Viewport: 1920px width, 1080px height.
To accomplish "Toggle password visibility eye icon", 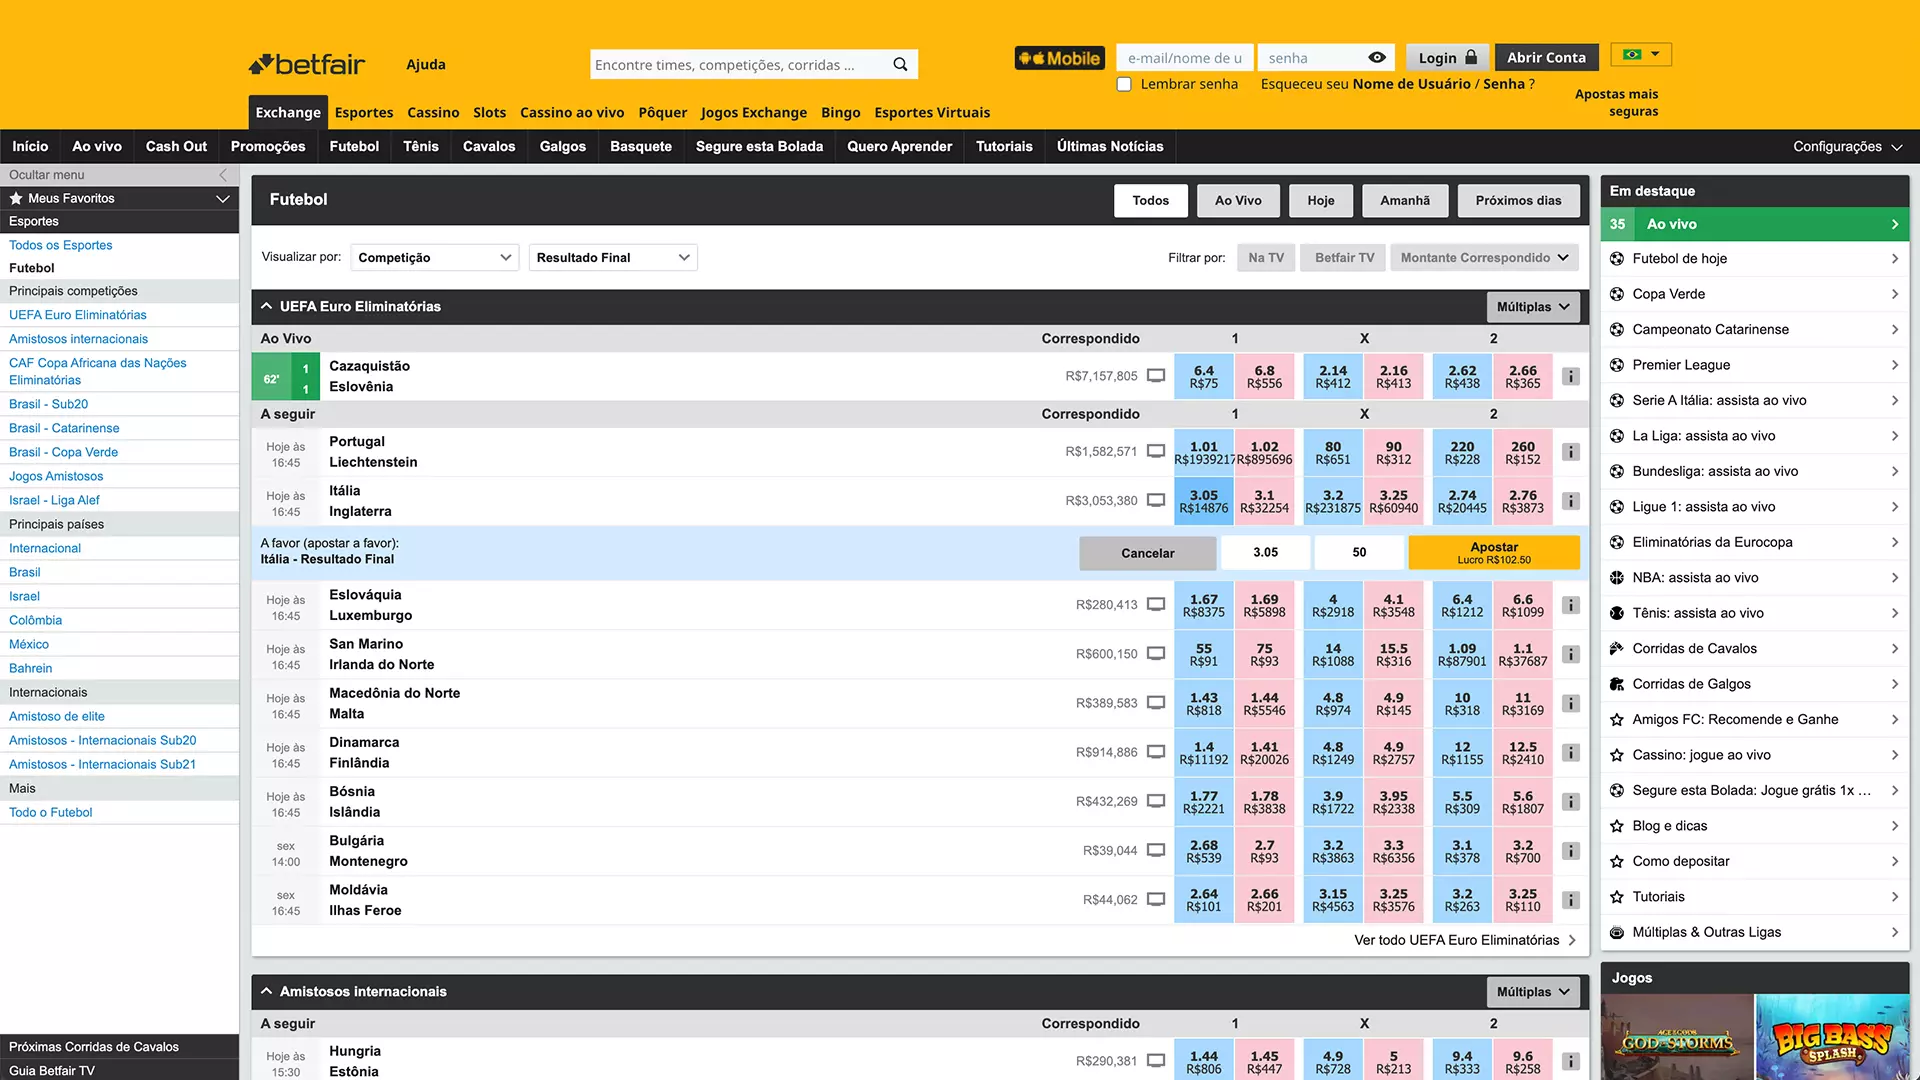I will 1377,58.
